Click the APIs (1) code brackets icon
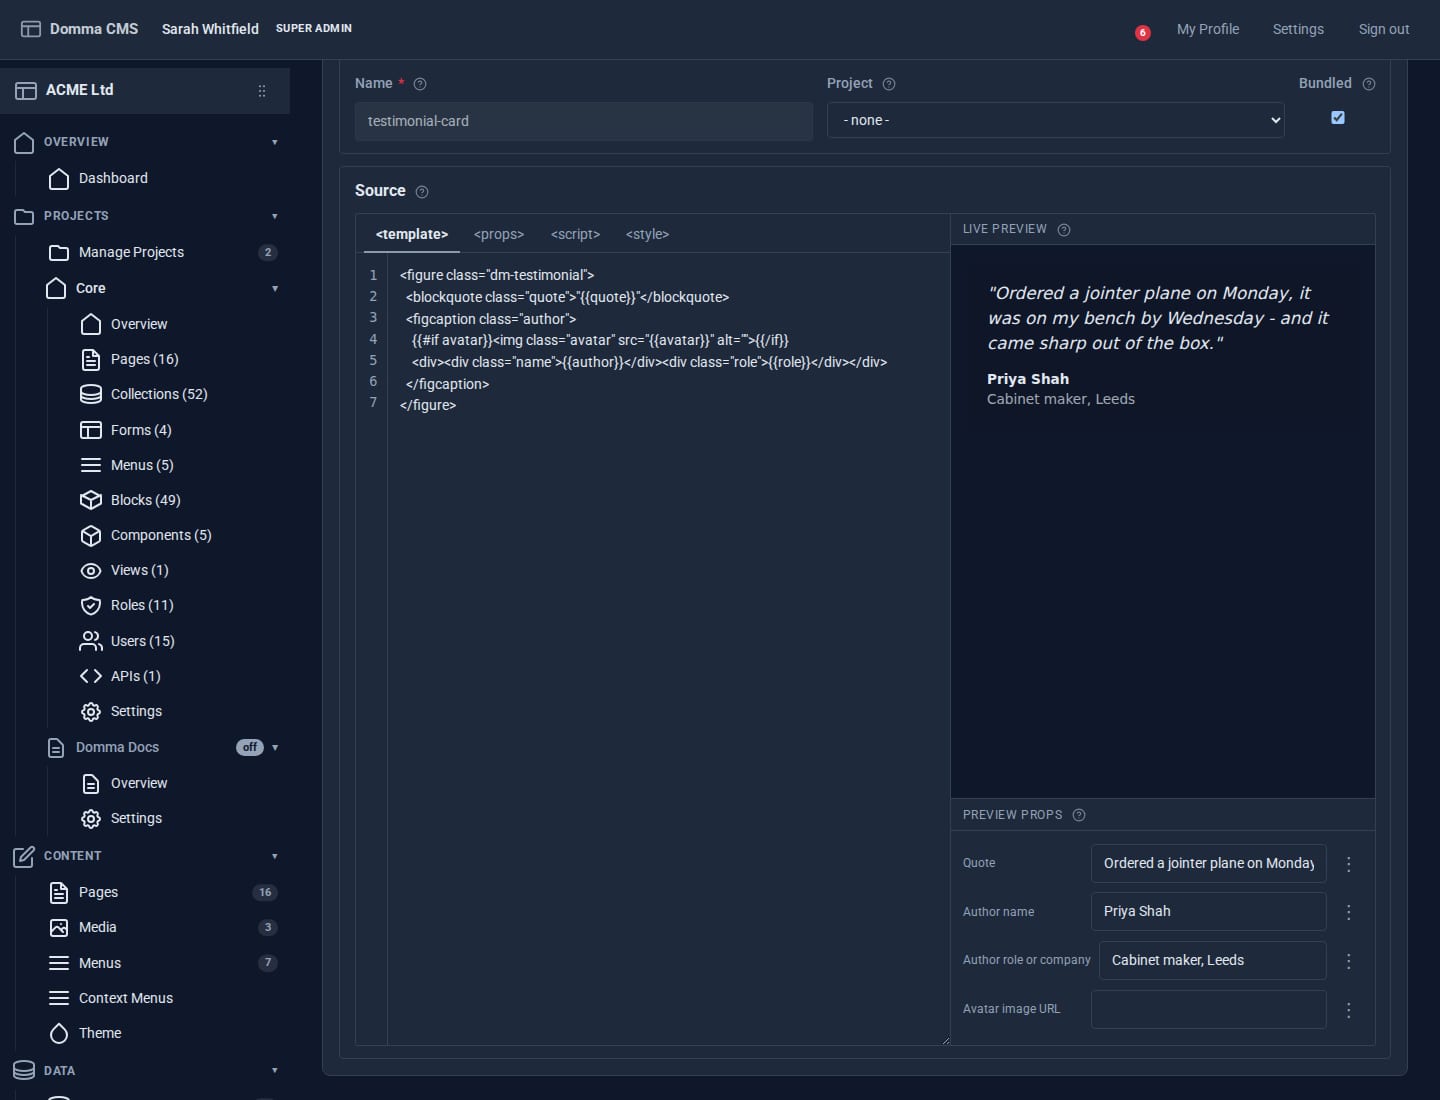The image size is (1440, 1100). [x=91, y=677]
